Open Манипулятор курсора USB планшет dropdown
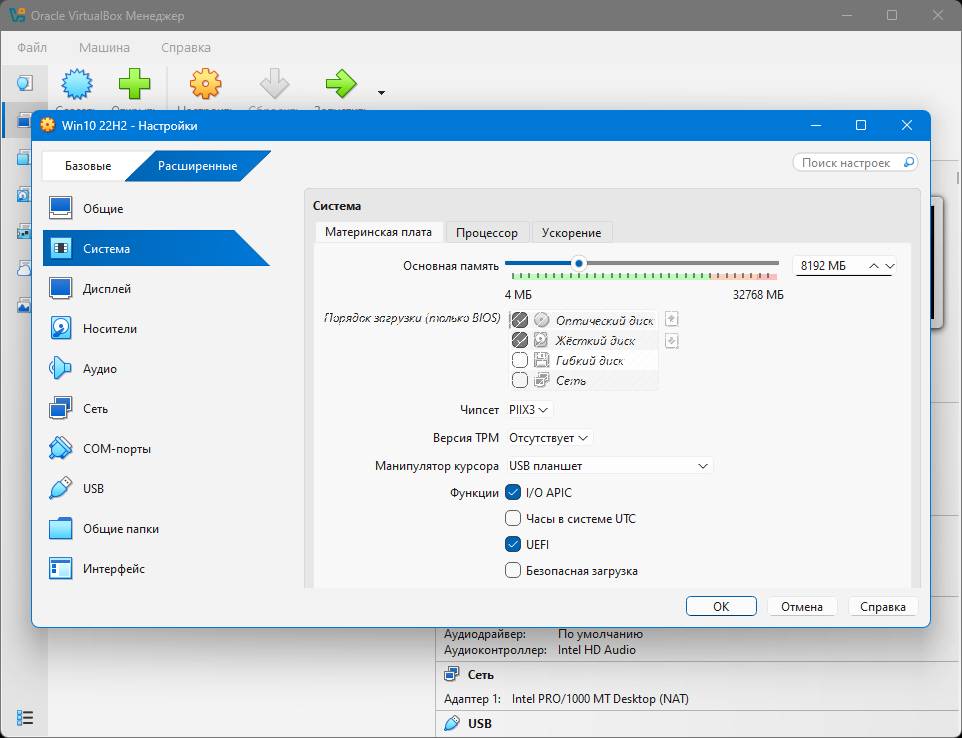962x738 pixels. tap(609, 466)
